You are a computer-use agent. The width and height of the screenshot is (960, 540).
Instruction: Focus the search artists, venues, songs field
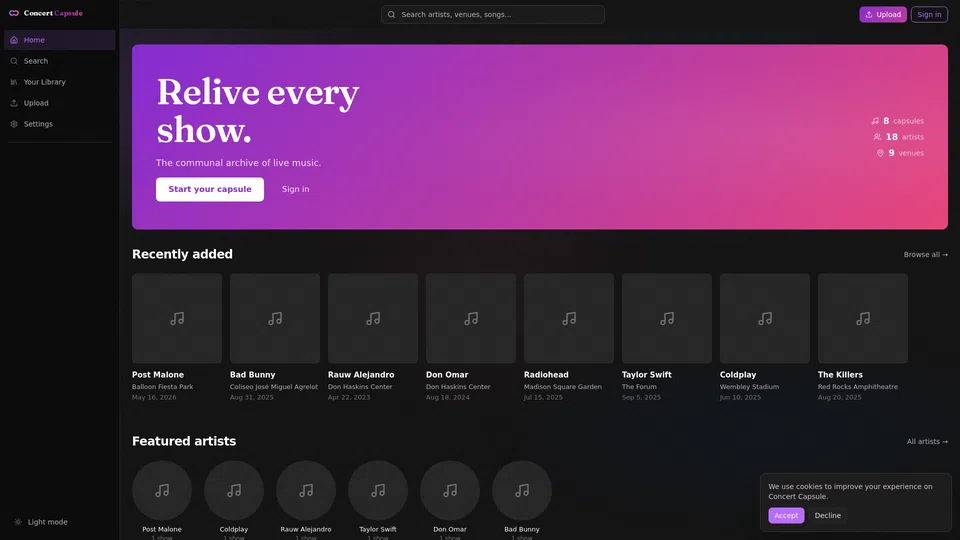(x=492, y=14)
